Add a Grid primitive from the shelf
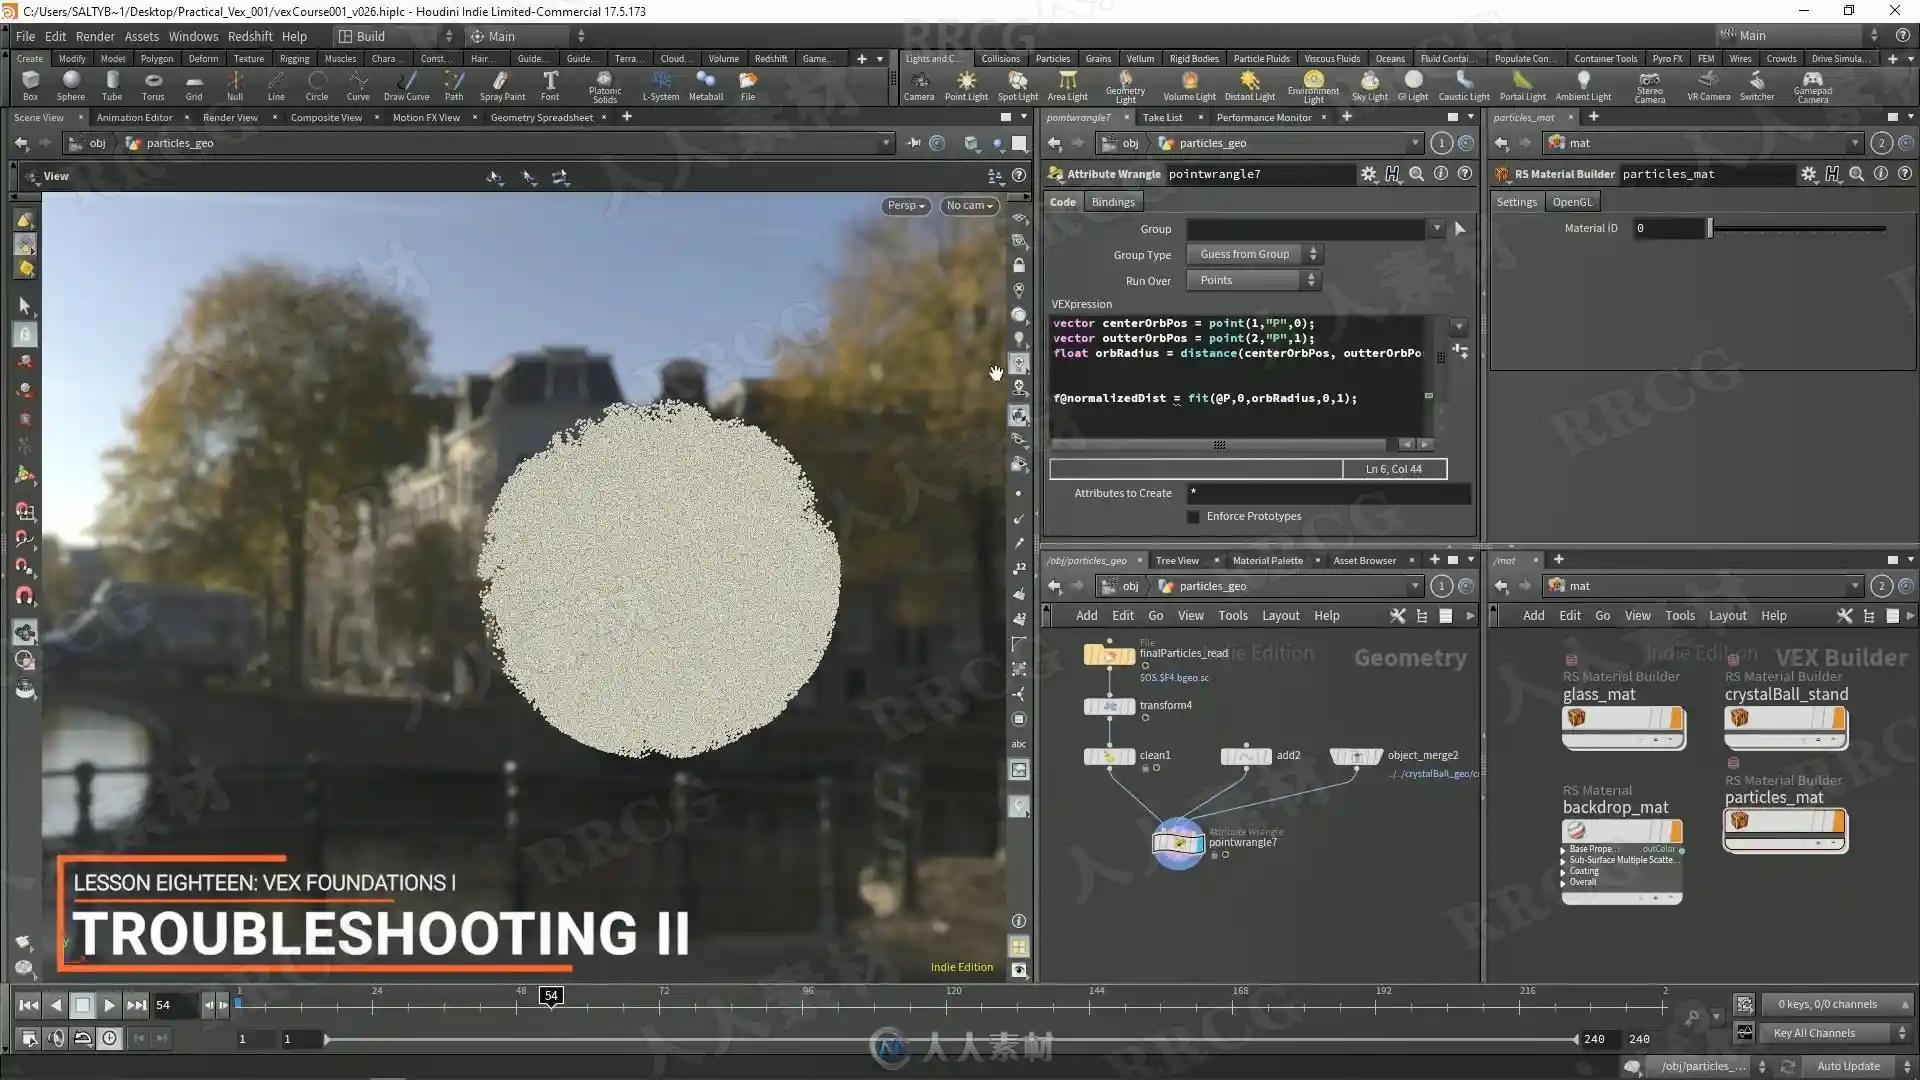Image resolution: width=1920 pixels, height=1080 pixels. point(194,85)
